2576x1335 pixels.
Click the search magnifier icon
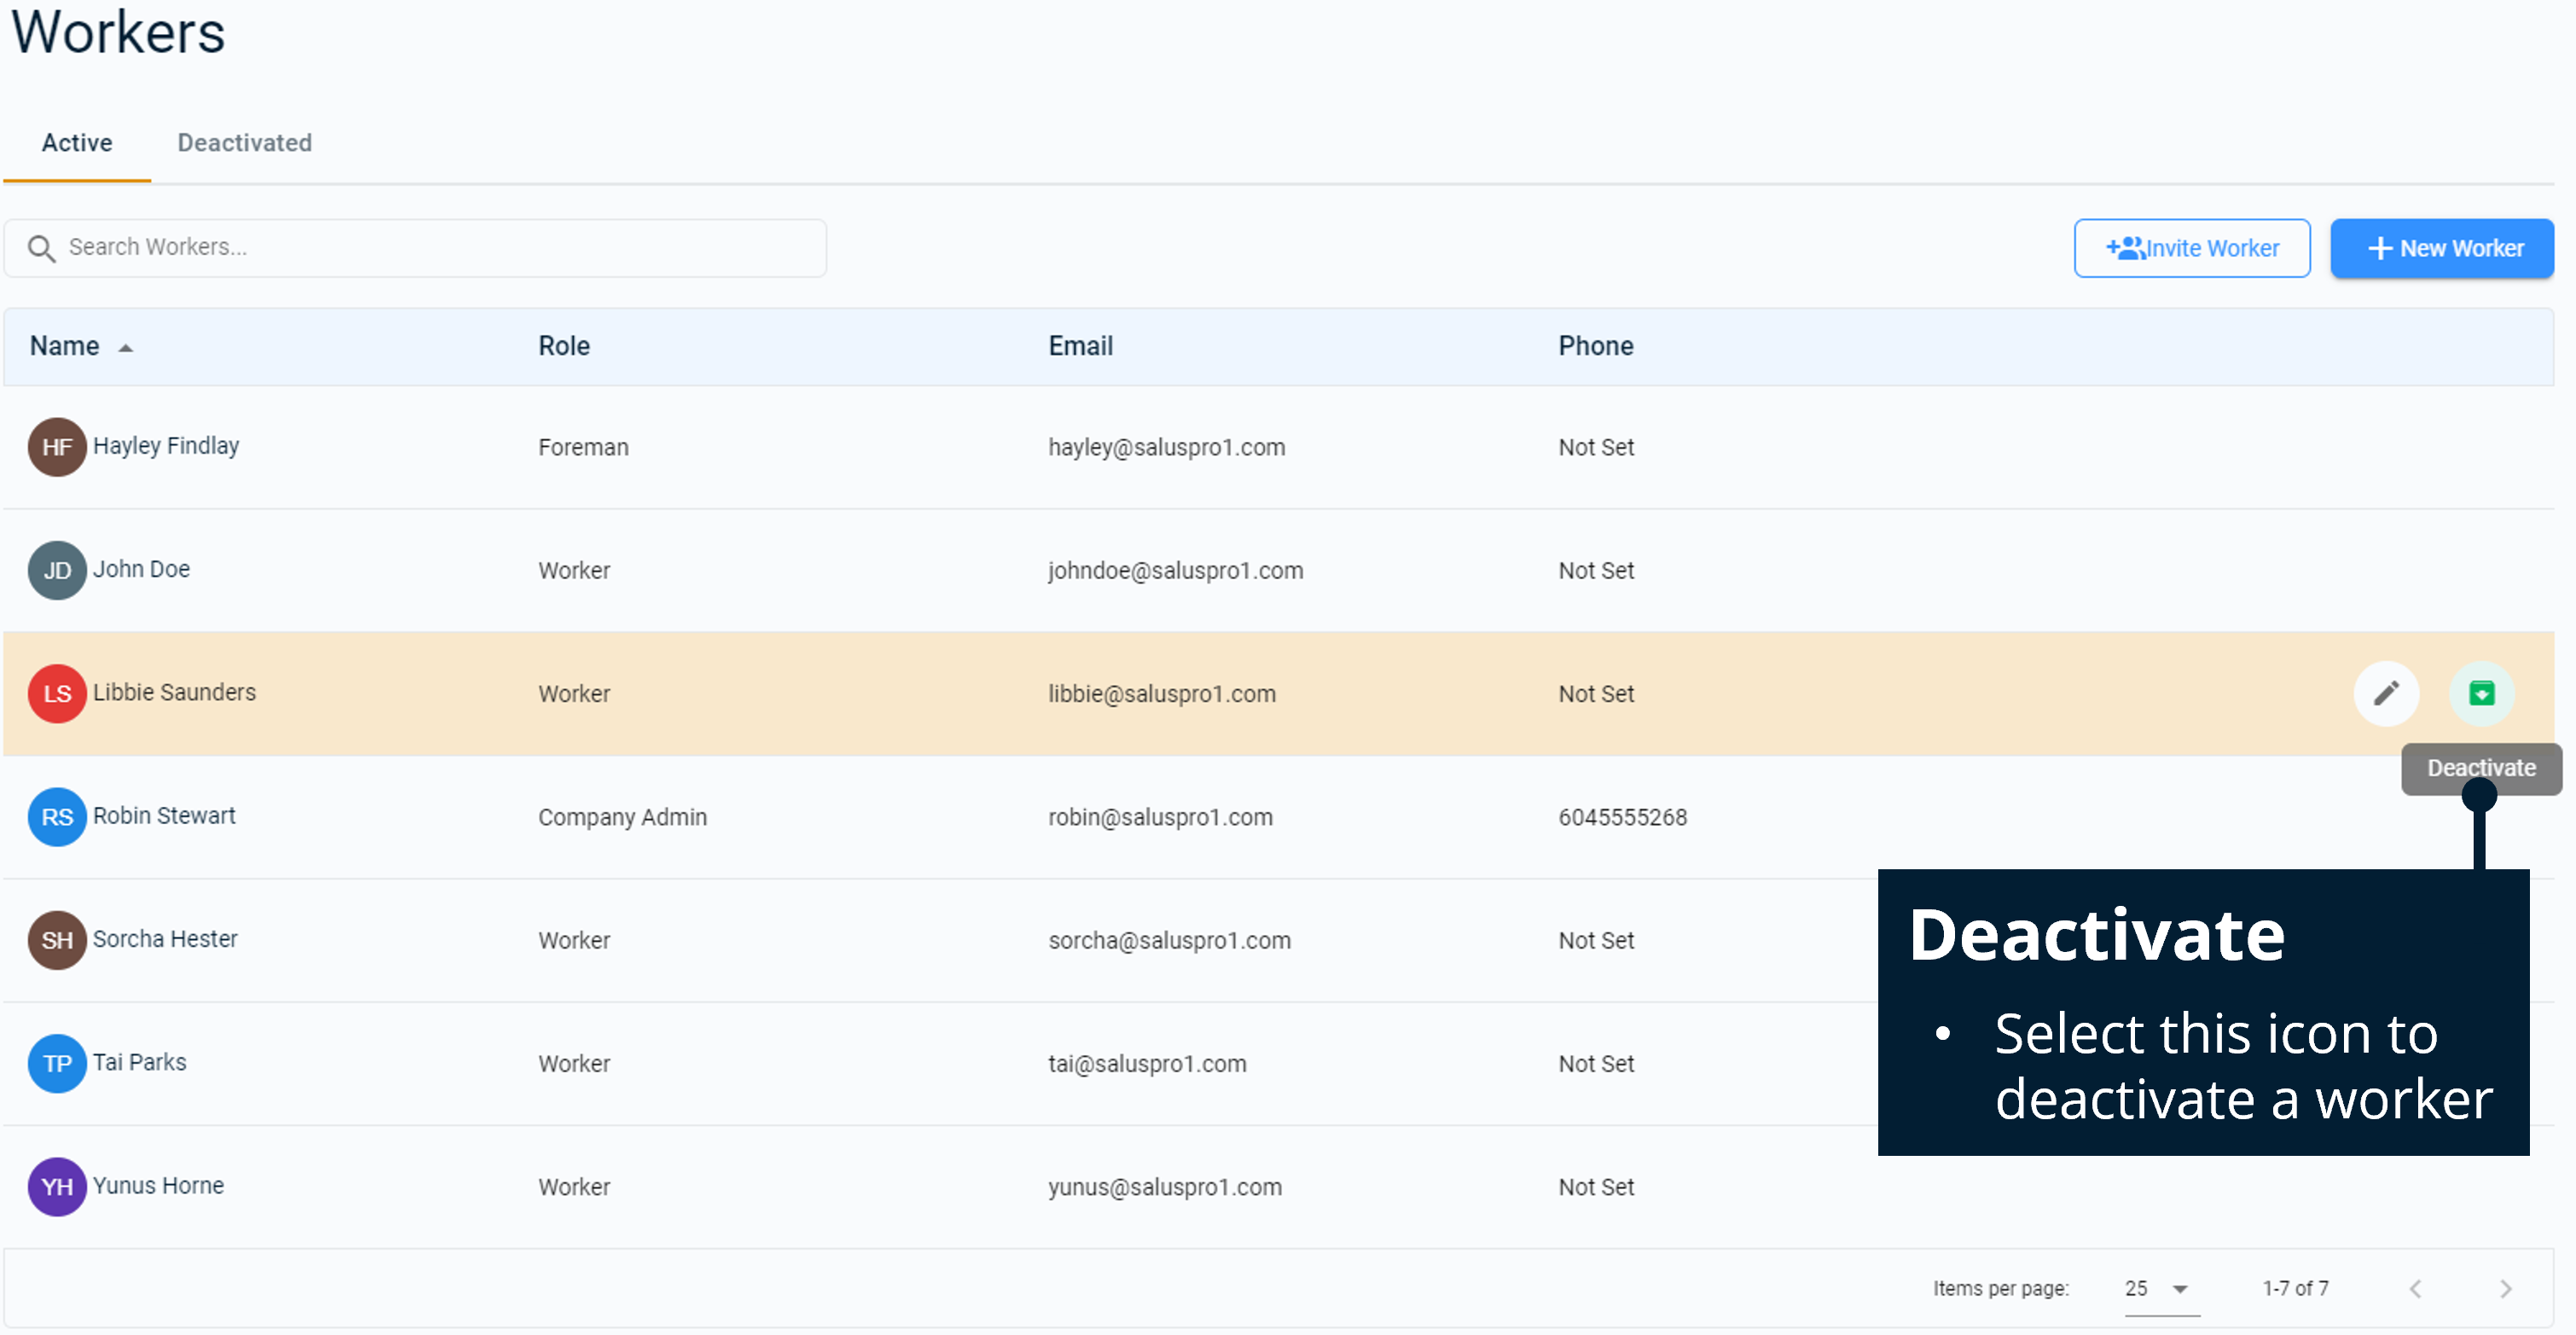pos(41,247)
